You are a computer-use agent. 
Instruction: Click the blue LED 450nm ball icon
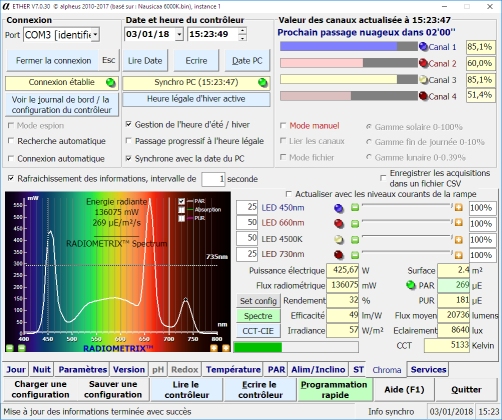click(339, 208)
